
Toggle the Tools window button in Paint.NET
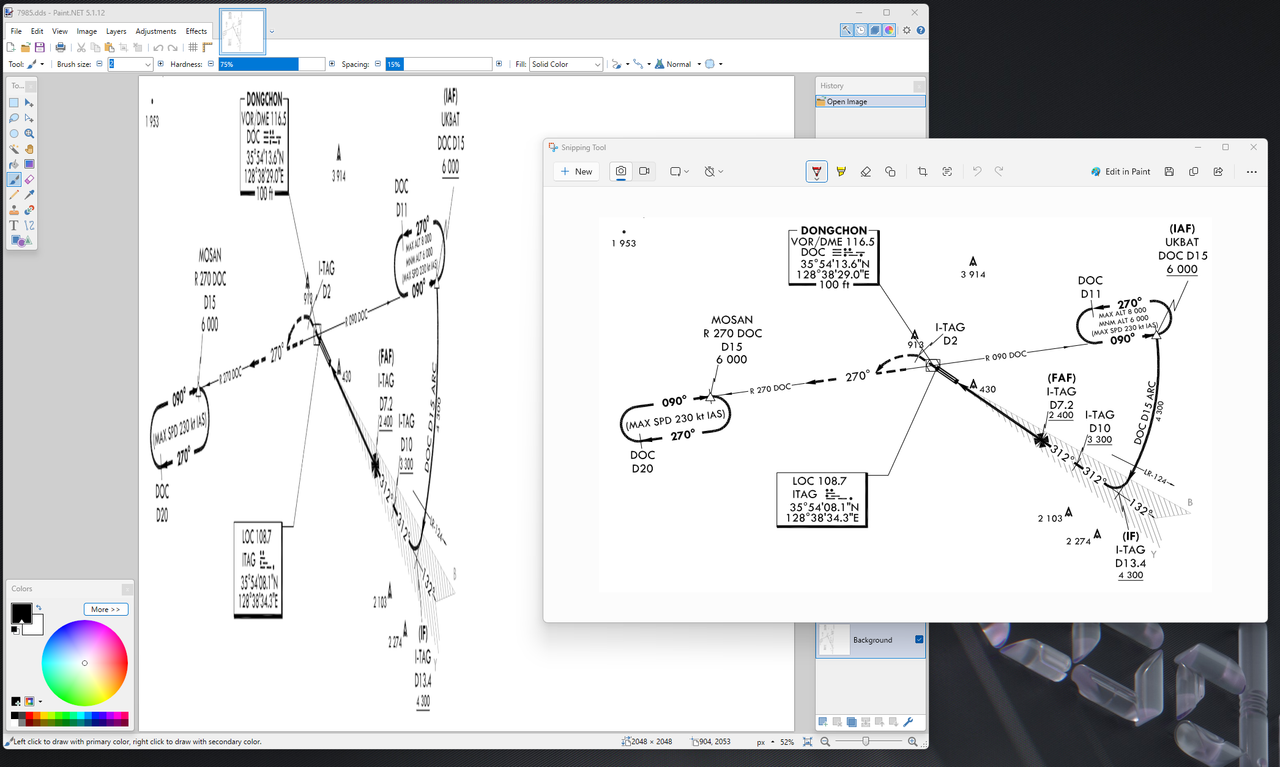pos(847,30)
